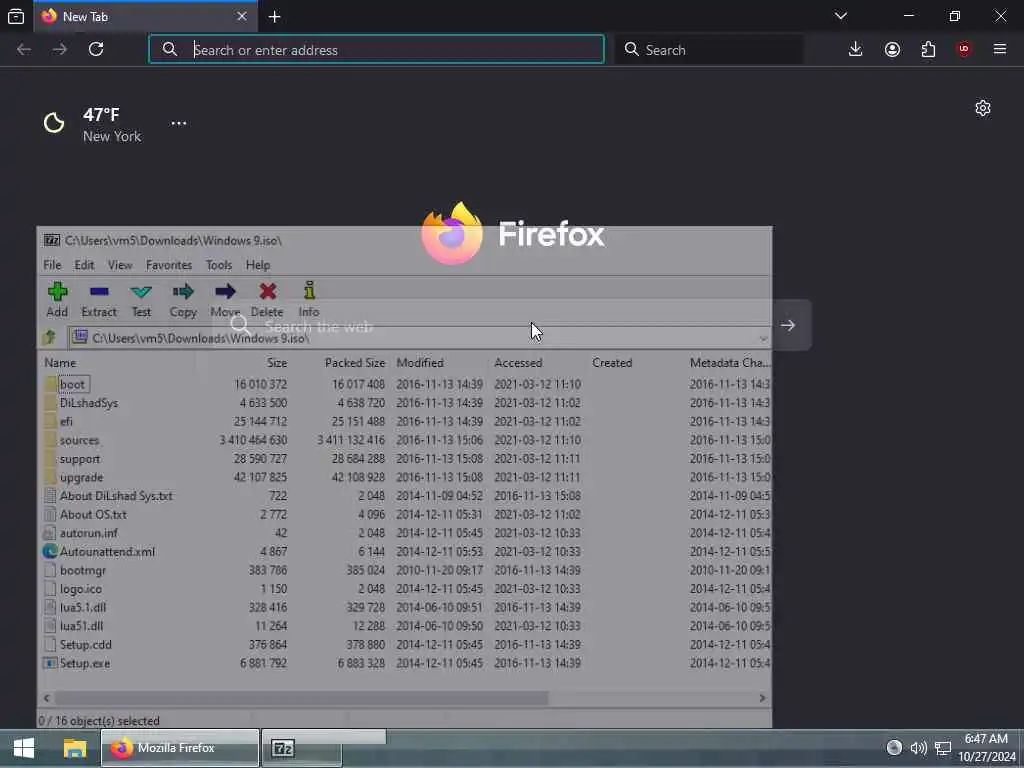Click the uBlock Origin extension icon
1024x768 pixels.
point(964,50)
